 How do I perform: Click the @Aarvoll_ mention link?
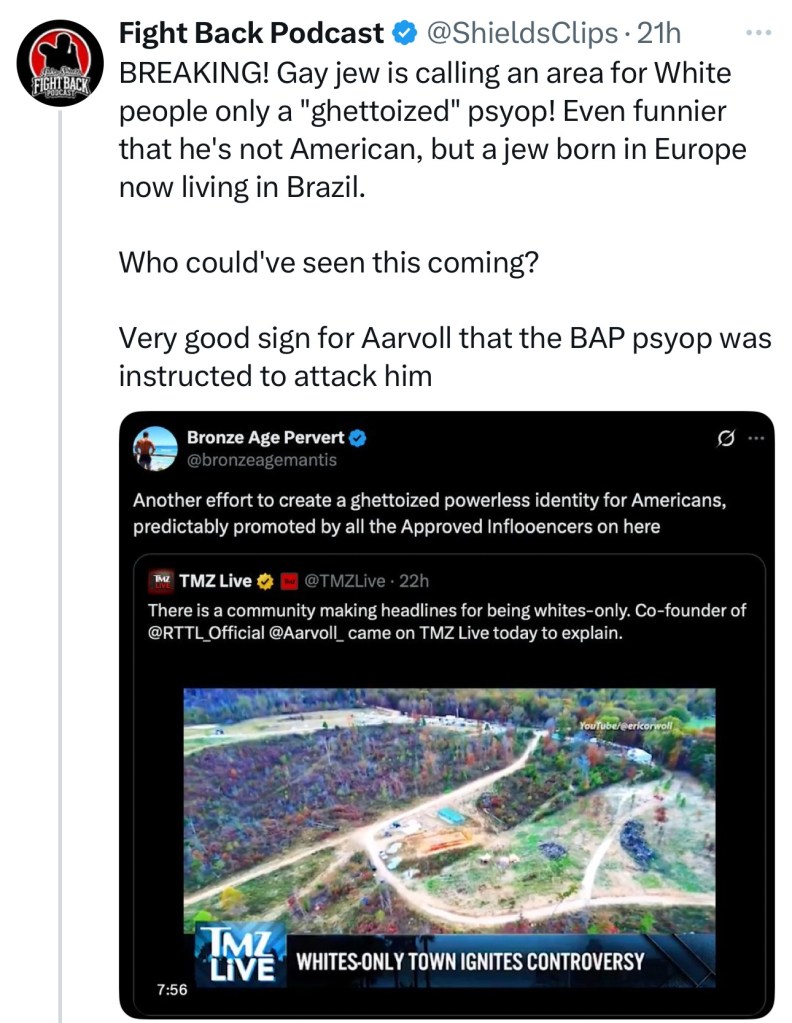(312, 632)
